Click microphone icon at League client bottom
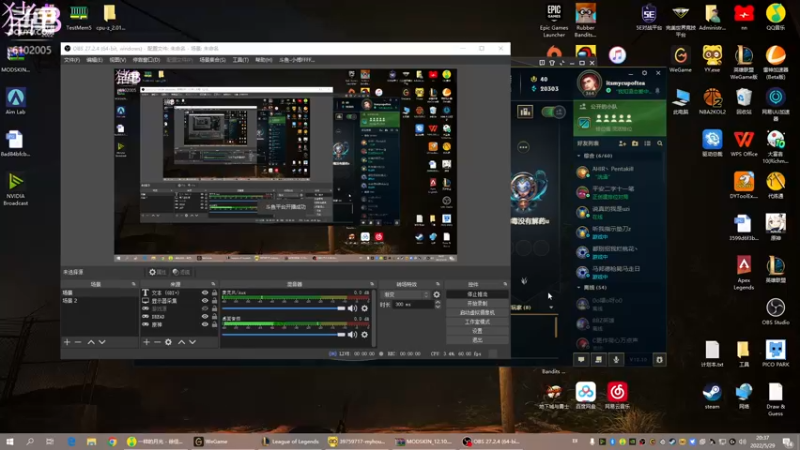Image resolution: width=800 pixels, height=450 pixels. click(616, 360)
